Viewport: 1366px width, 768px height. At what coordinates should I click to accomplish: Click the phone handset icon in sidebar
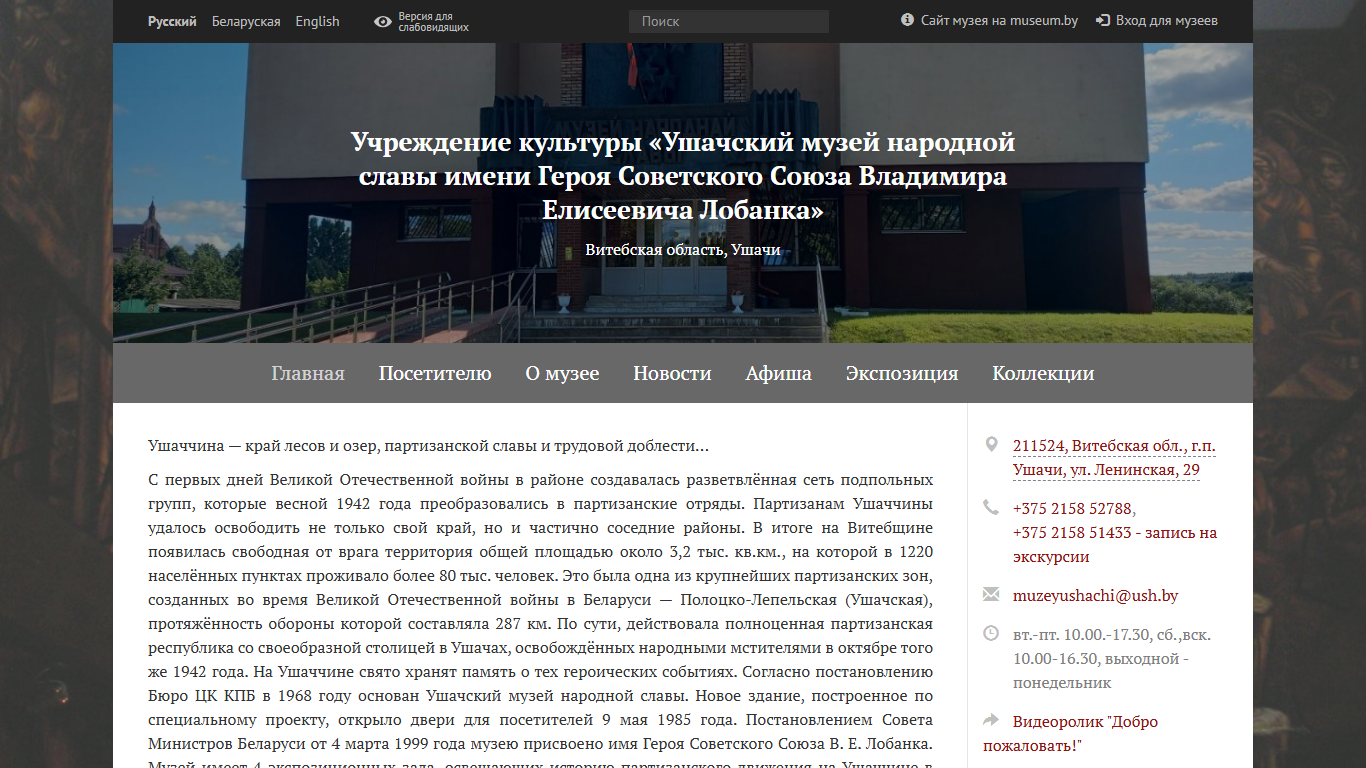991,507
